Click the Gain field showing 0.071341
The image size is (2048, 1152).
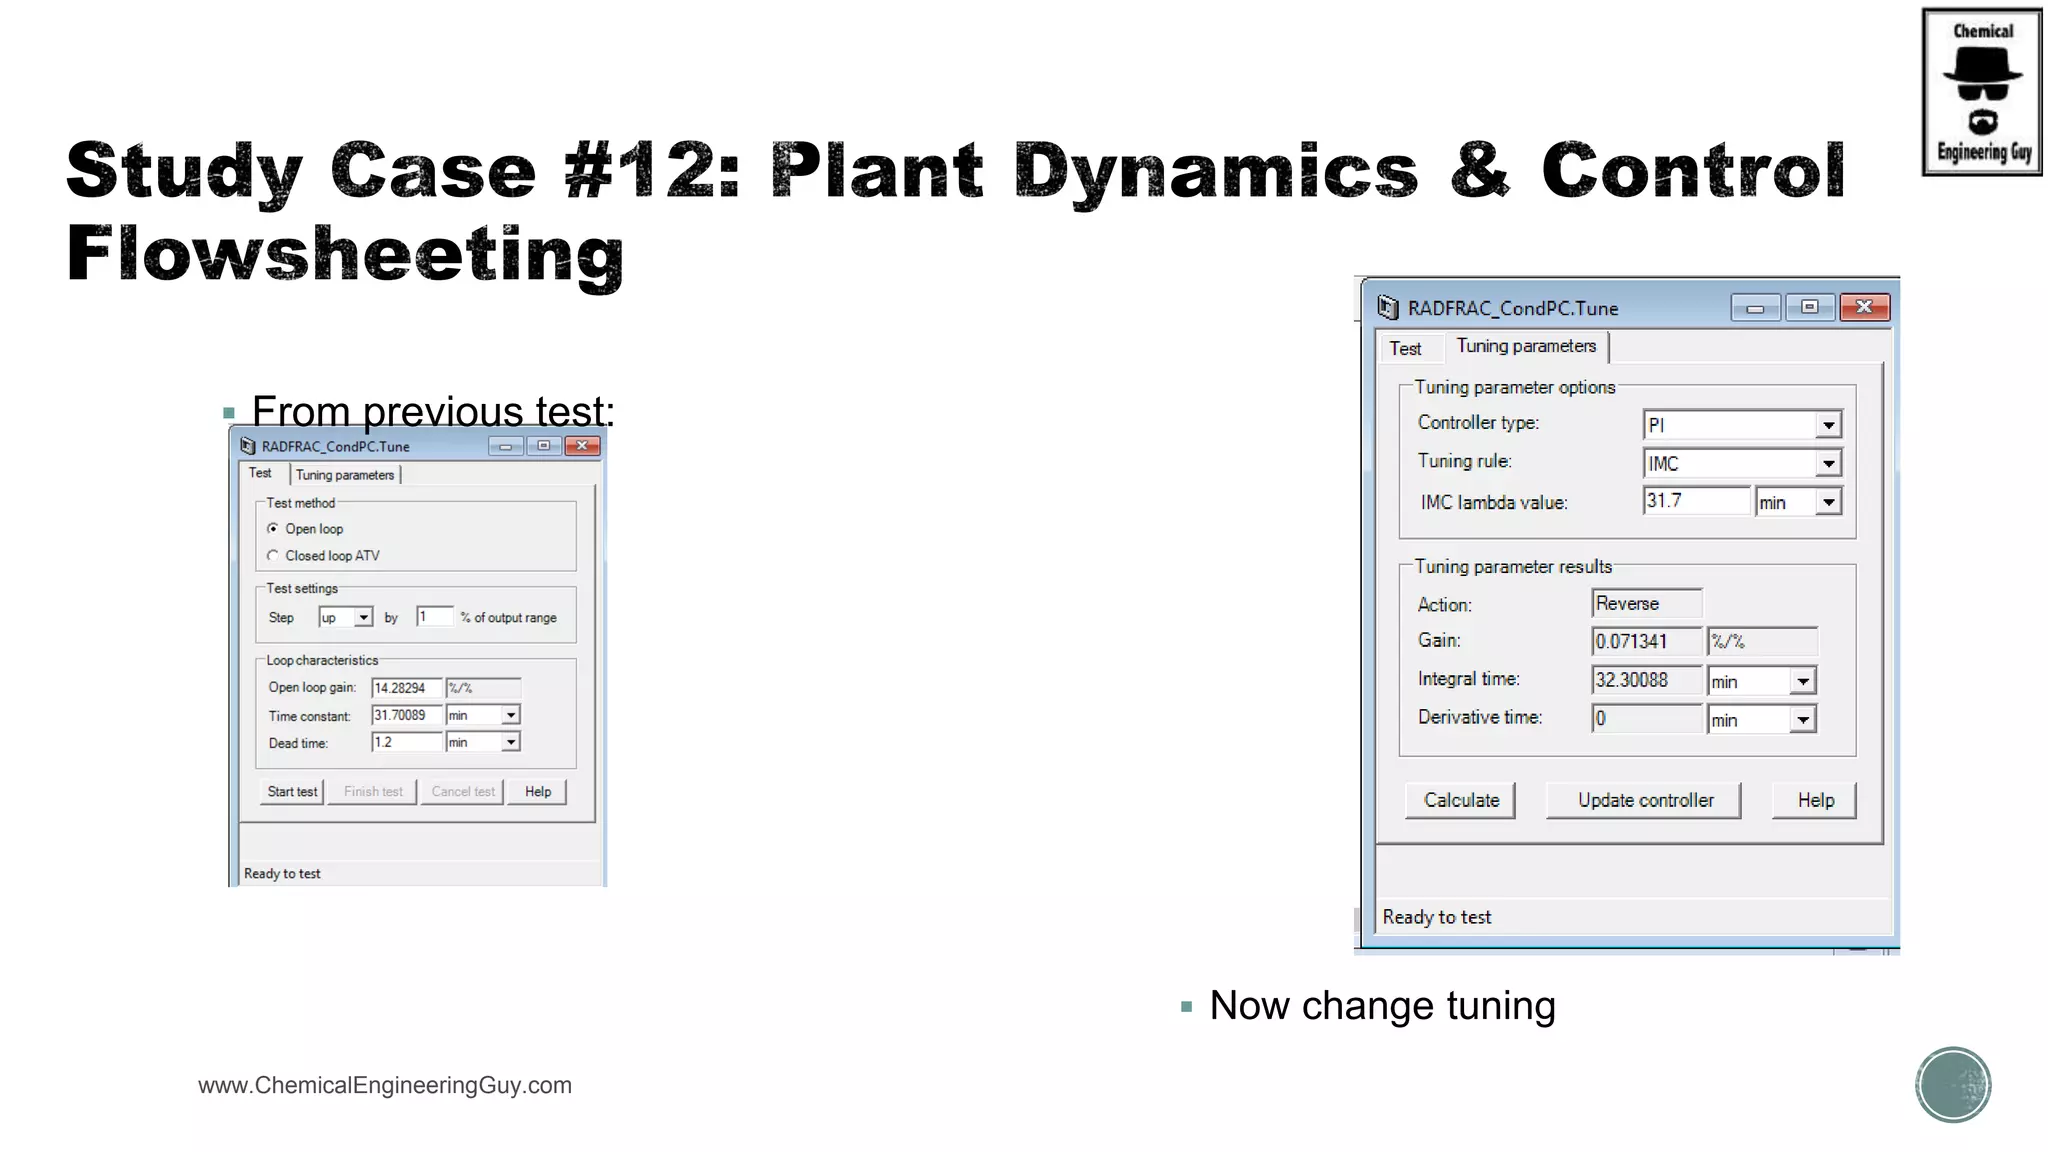coord(1647,641)
